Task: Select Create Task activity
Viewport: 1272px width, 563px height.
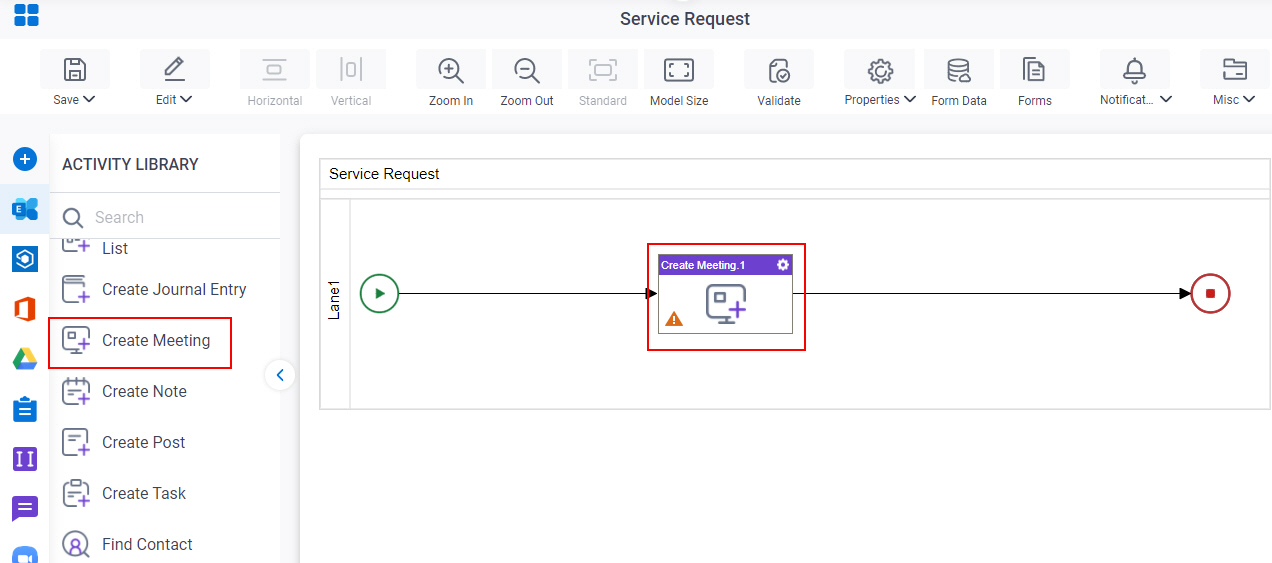Action: point(124,493)
